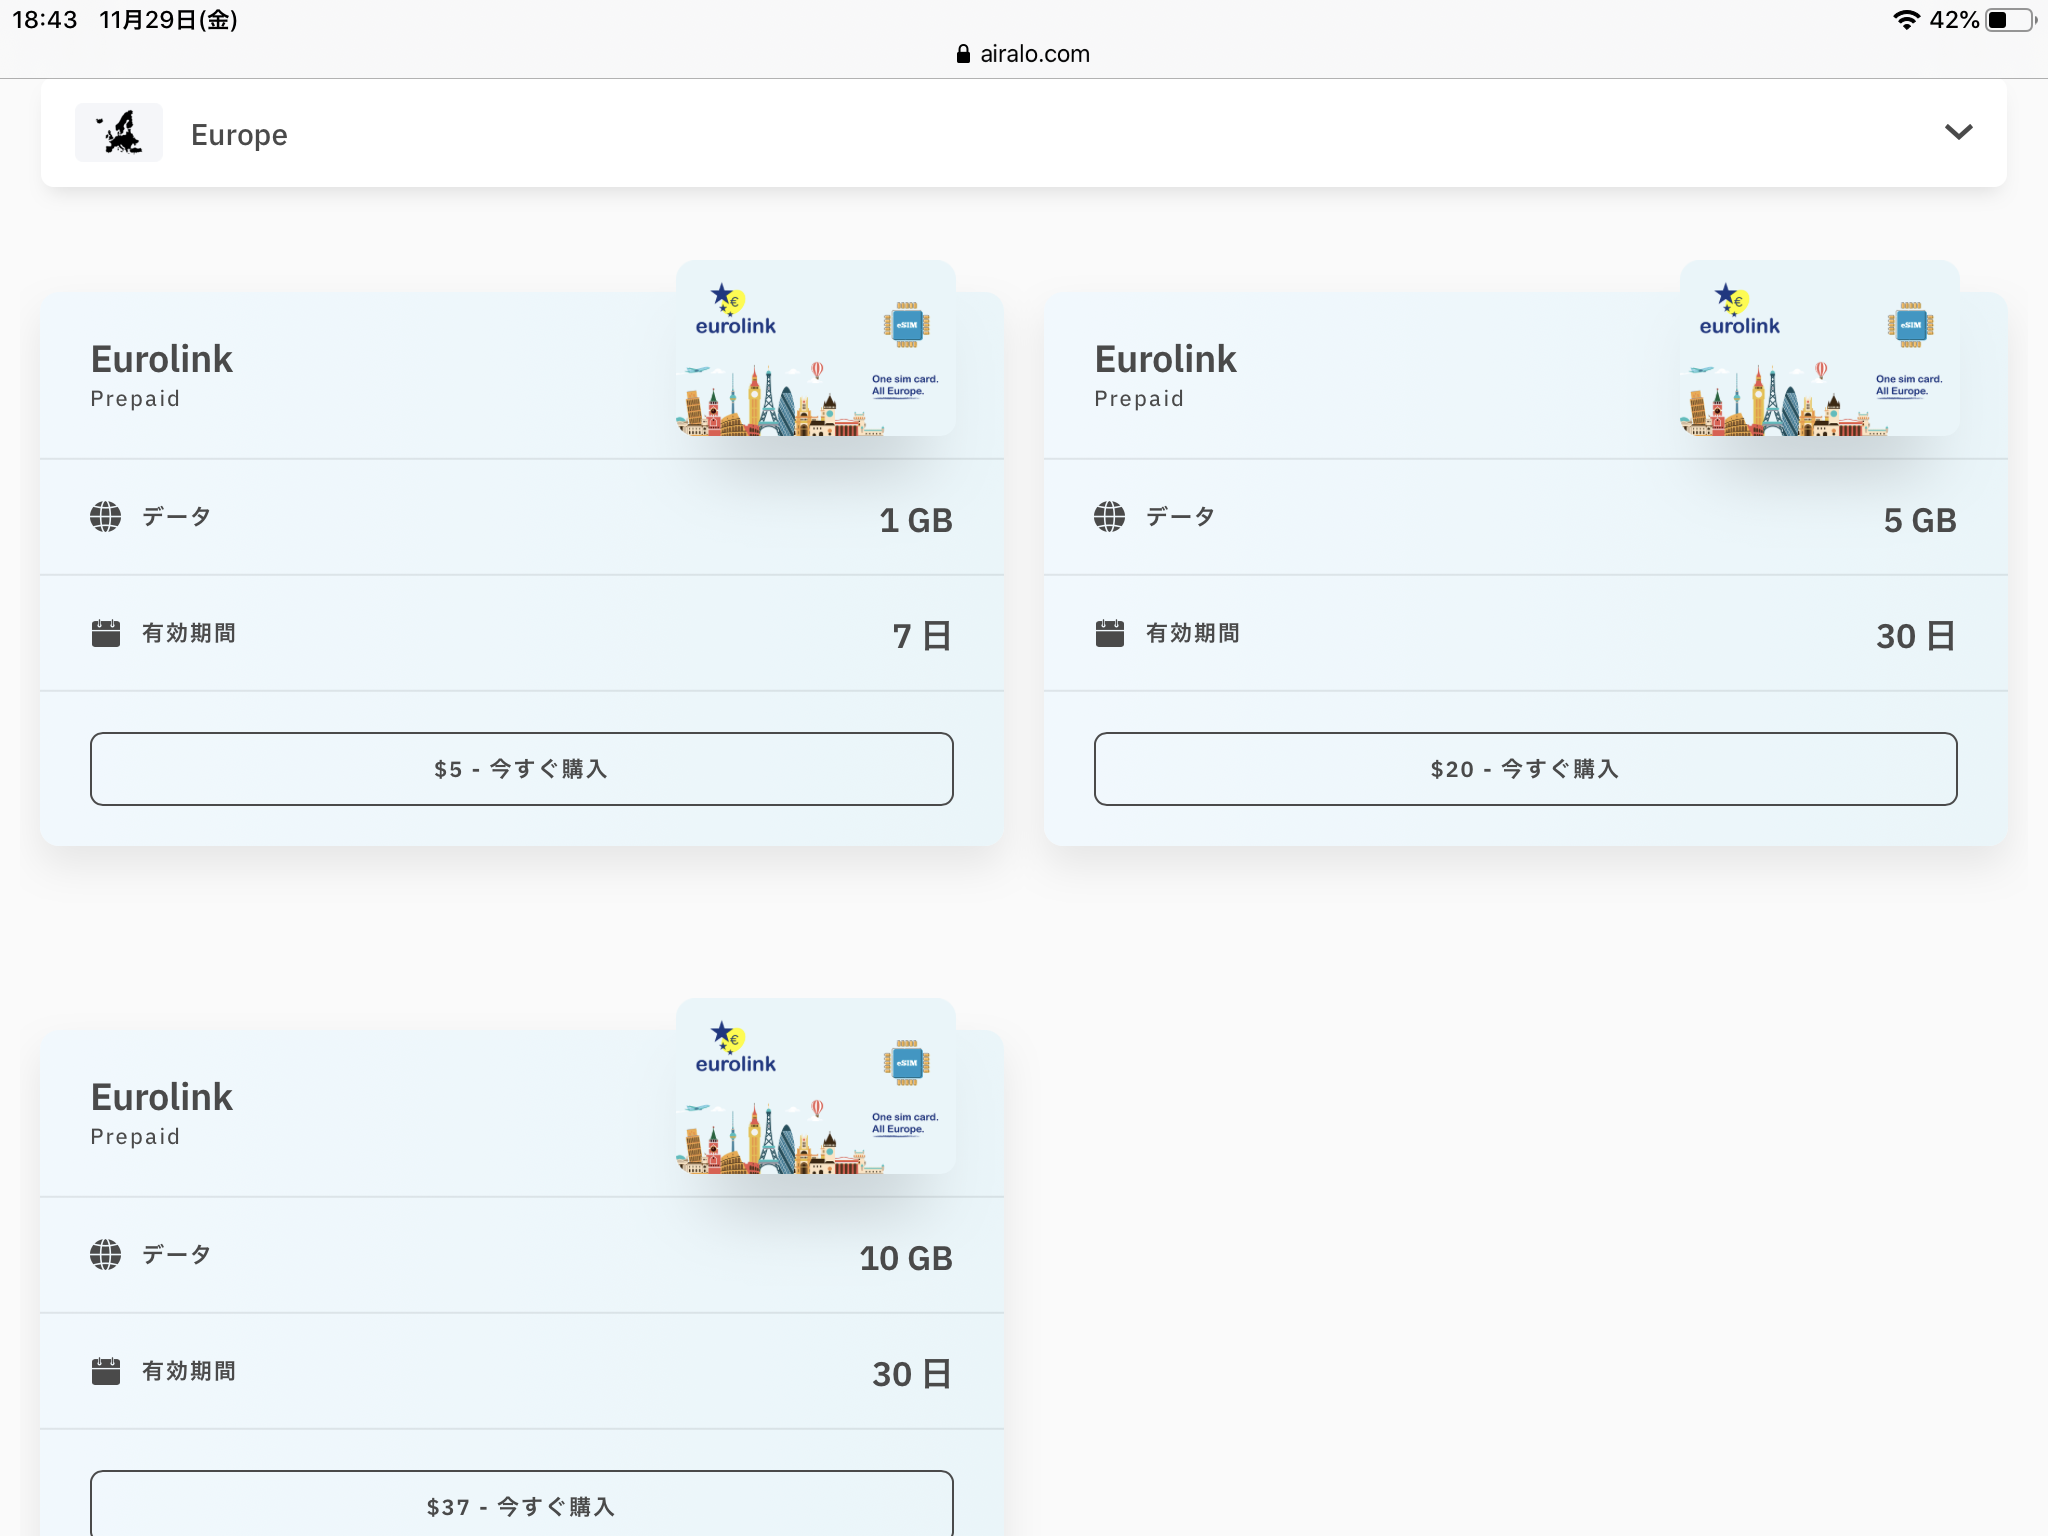Tap the 18:43 clock in status bar

45,20
